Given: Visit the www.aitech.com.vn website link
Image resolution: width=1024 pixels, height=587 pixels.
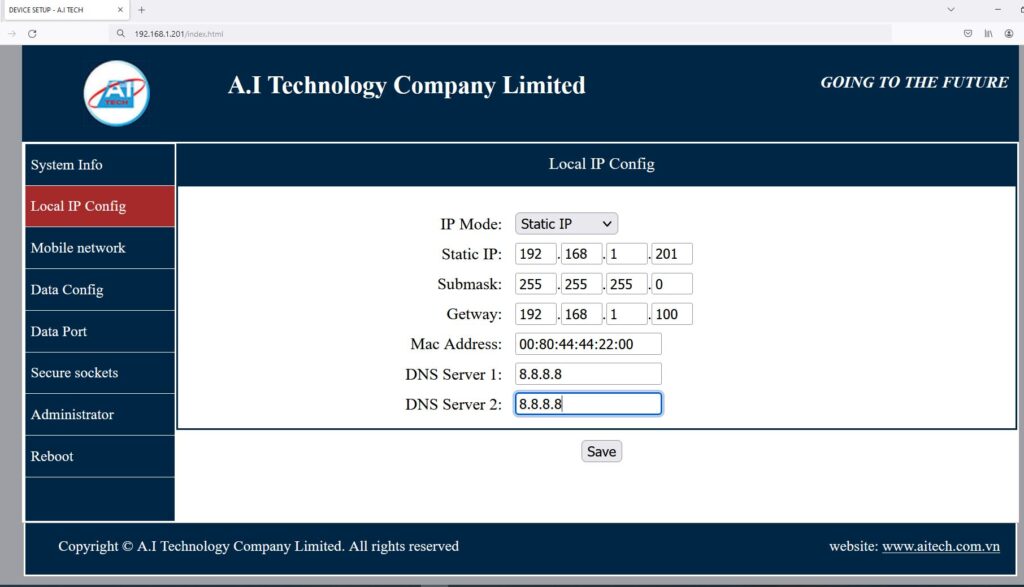Looking at the screenshot, I should click(x=941, y=546).
